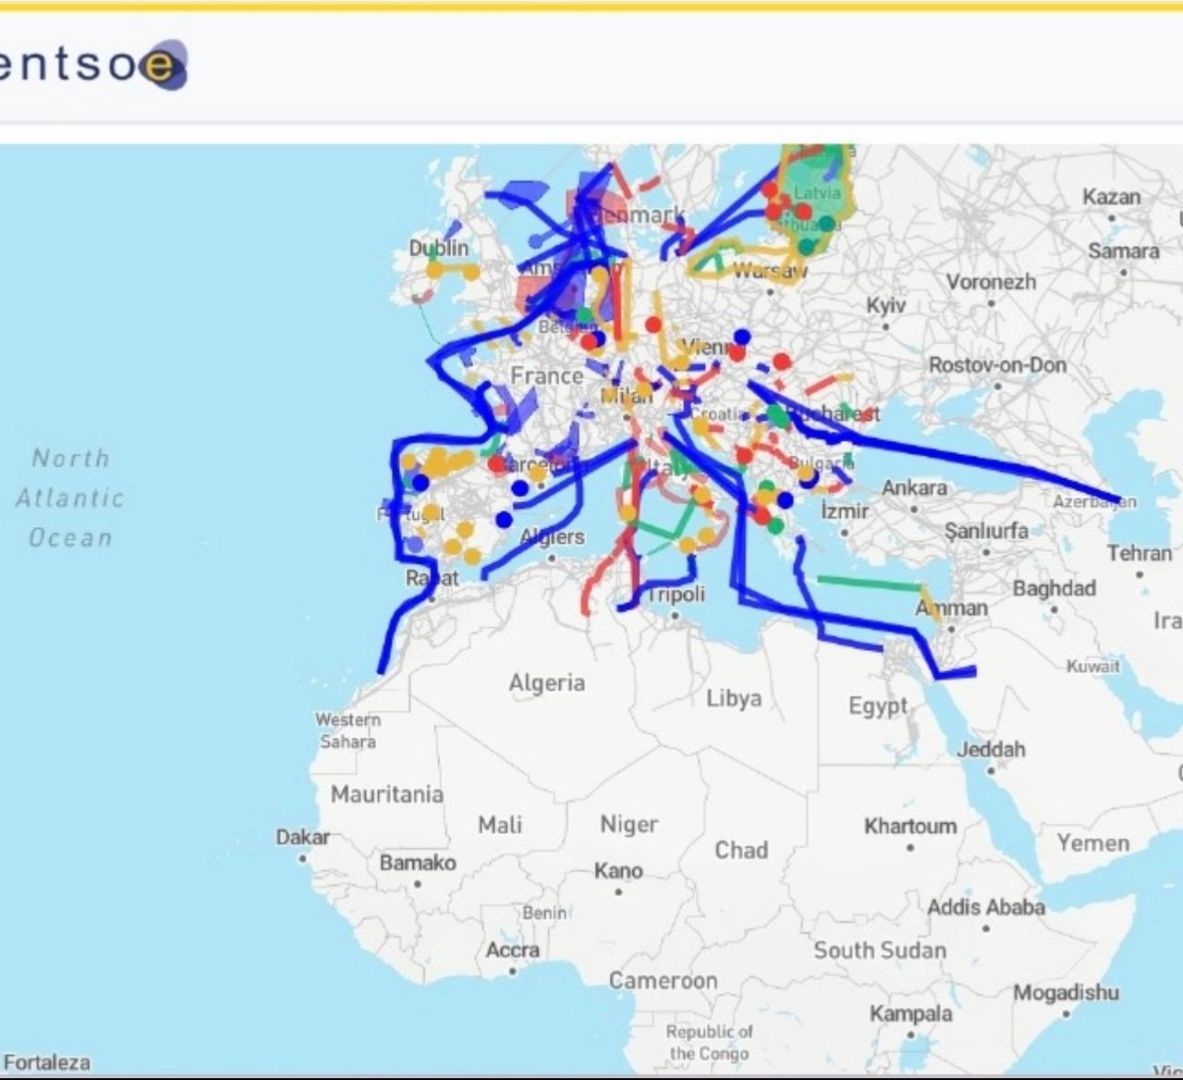1183x1080 pixels.
Task: Click the Khartoum city label
Action: tap(910, 826)
